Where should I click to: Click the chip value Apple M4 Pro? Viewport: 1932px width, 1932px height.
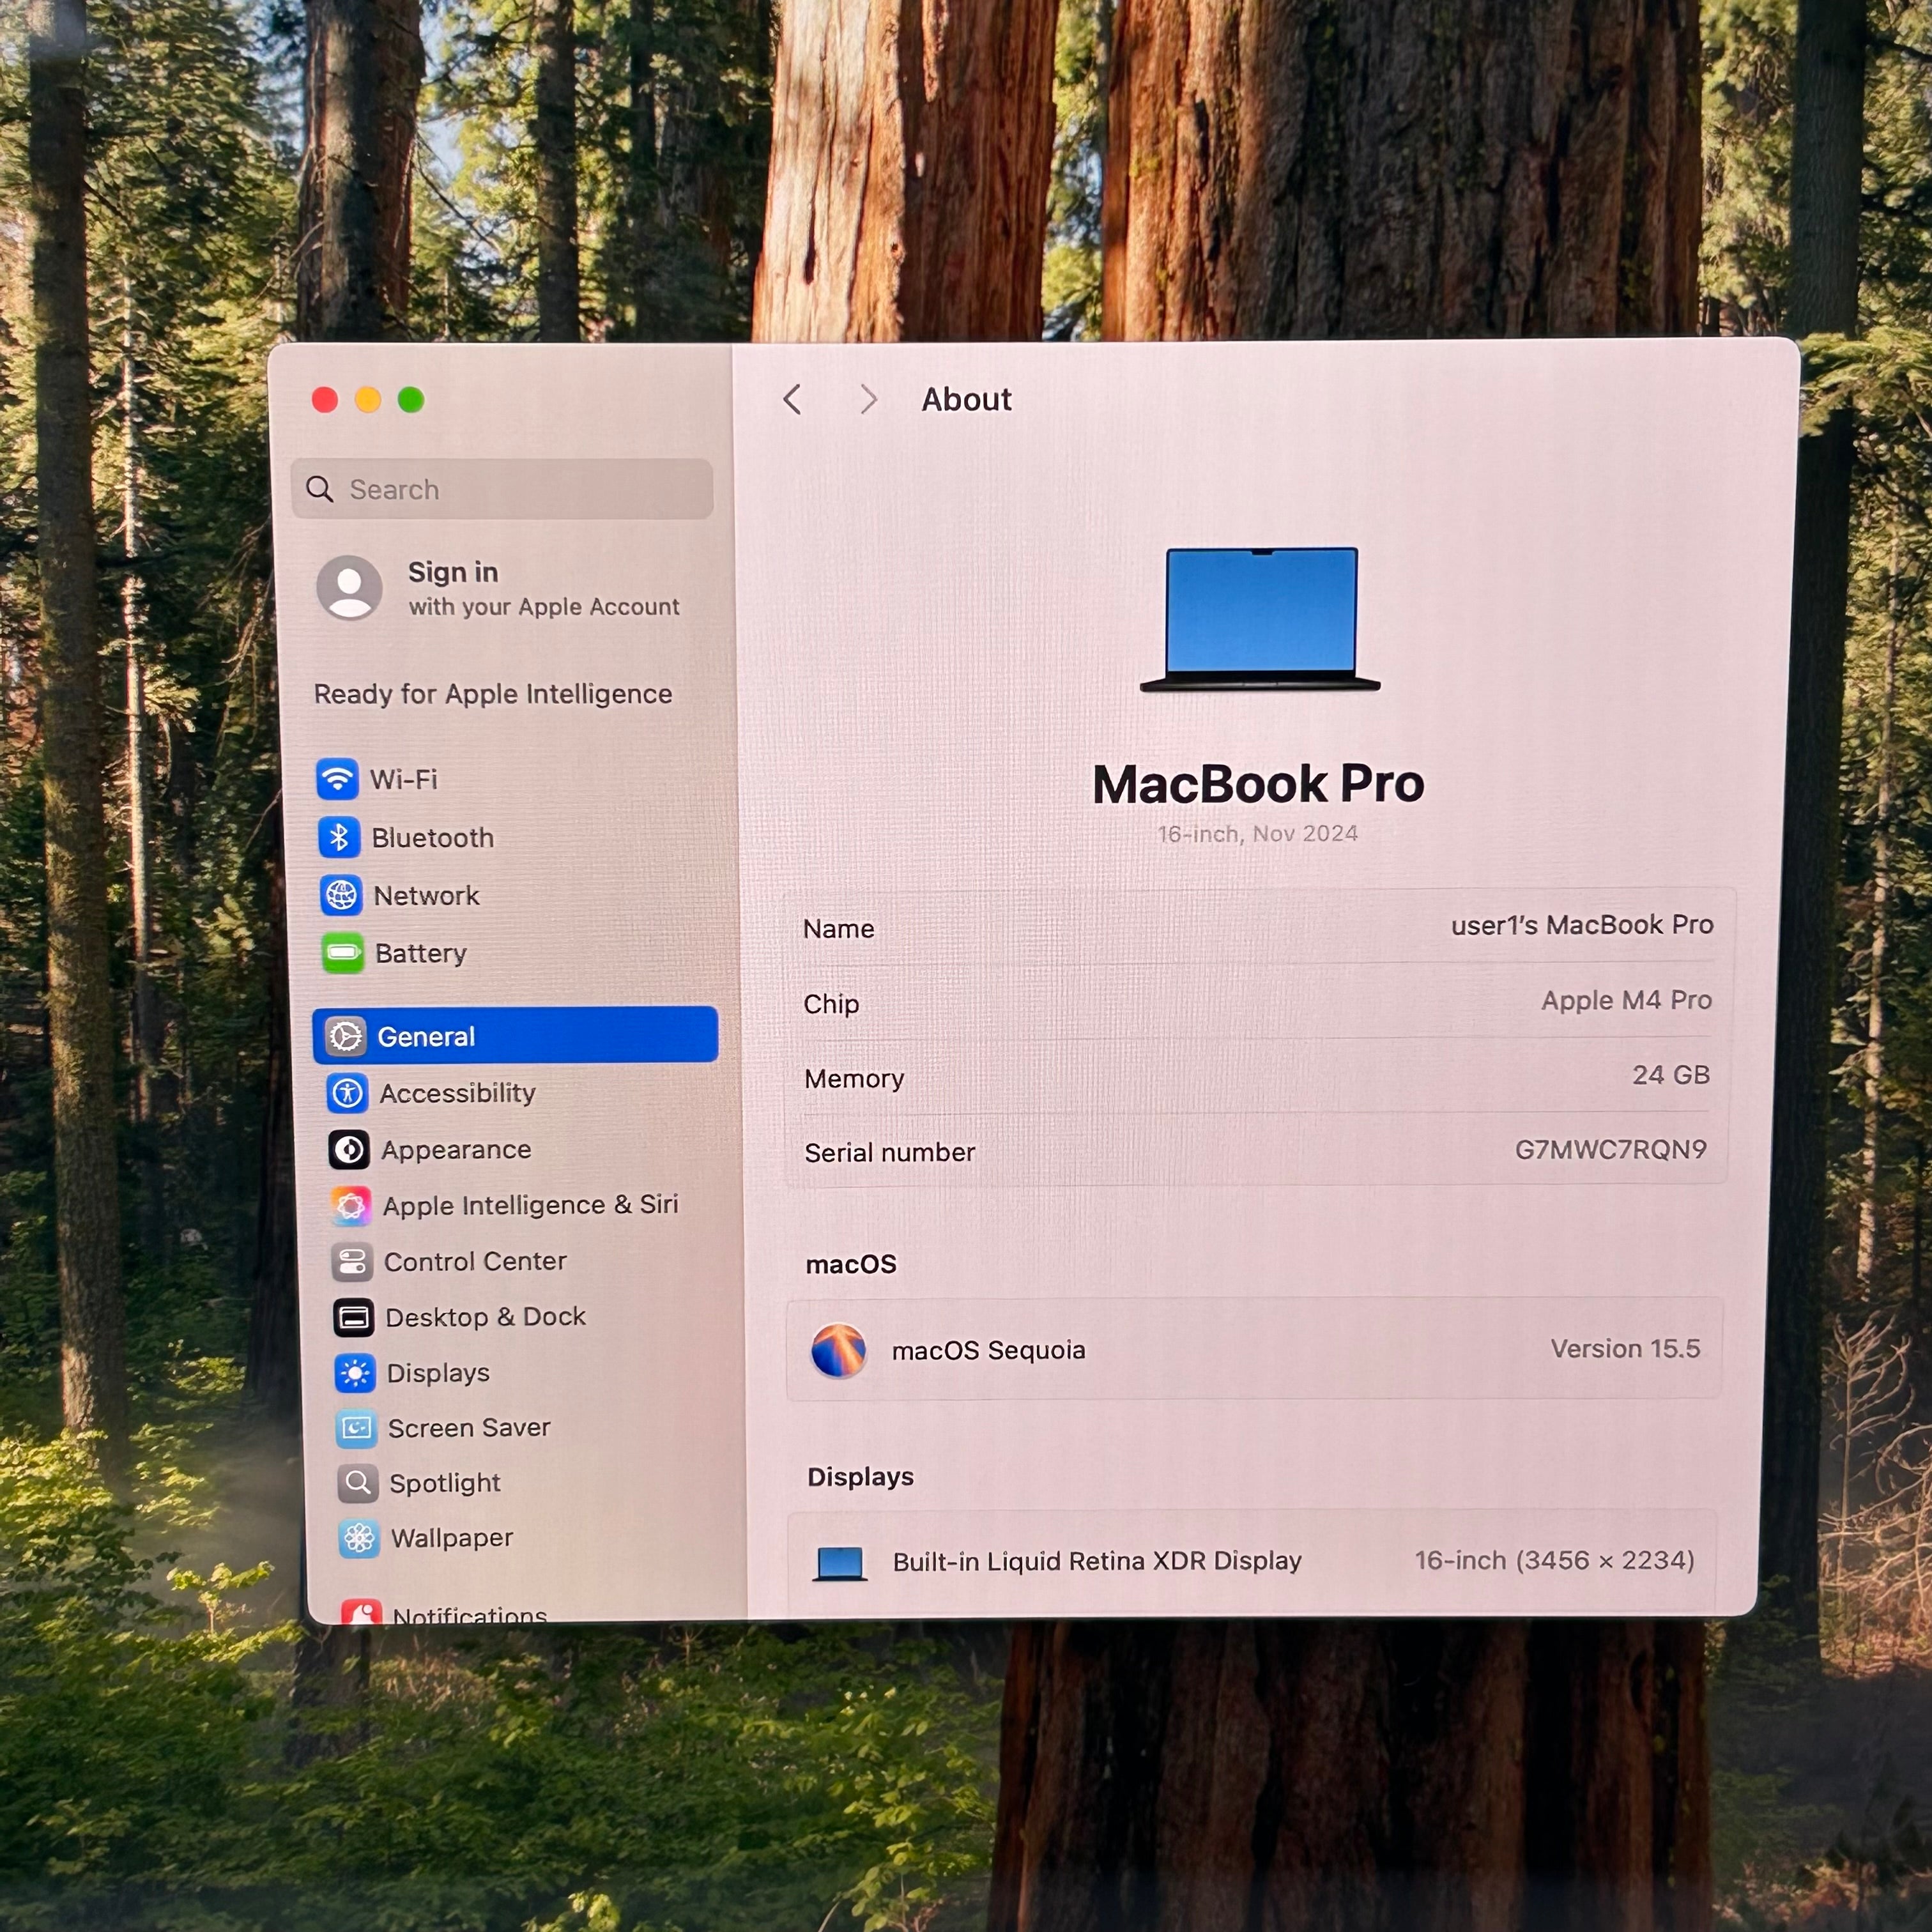tap(1627, 1000)
